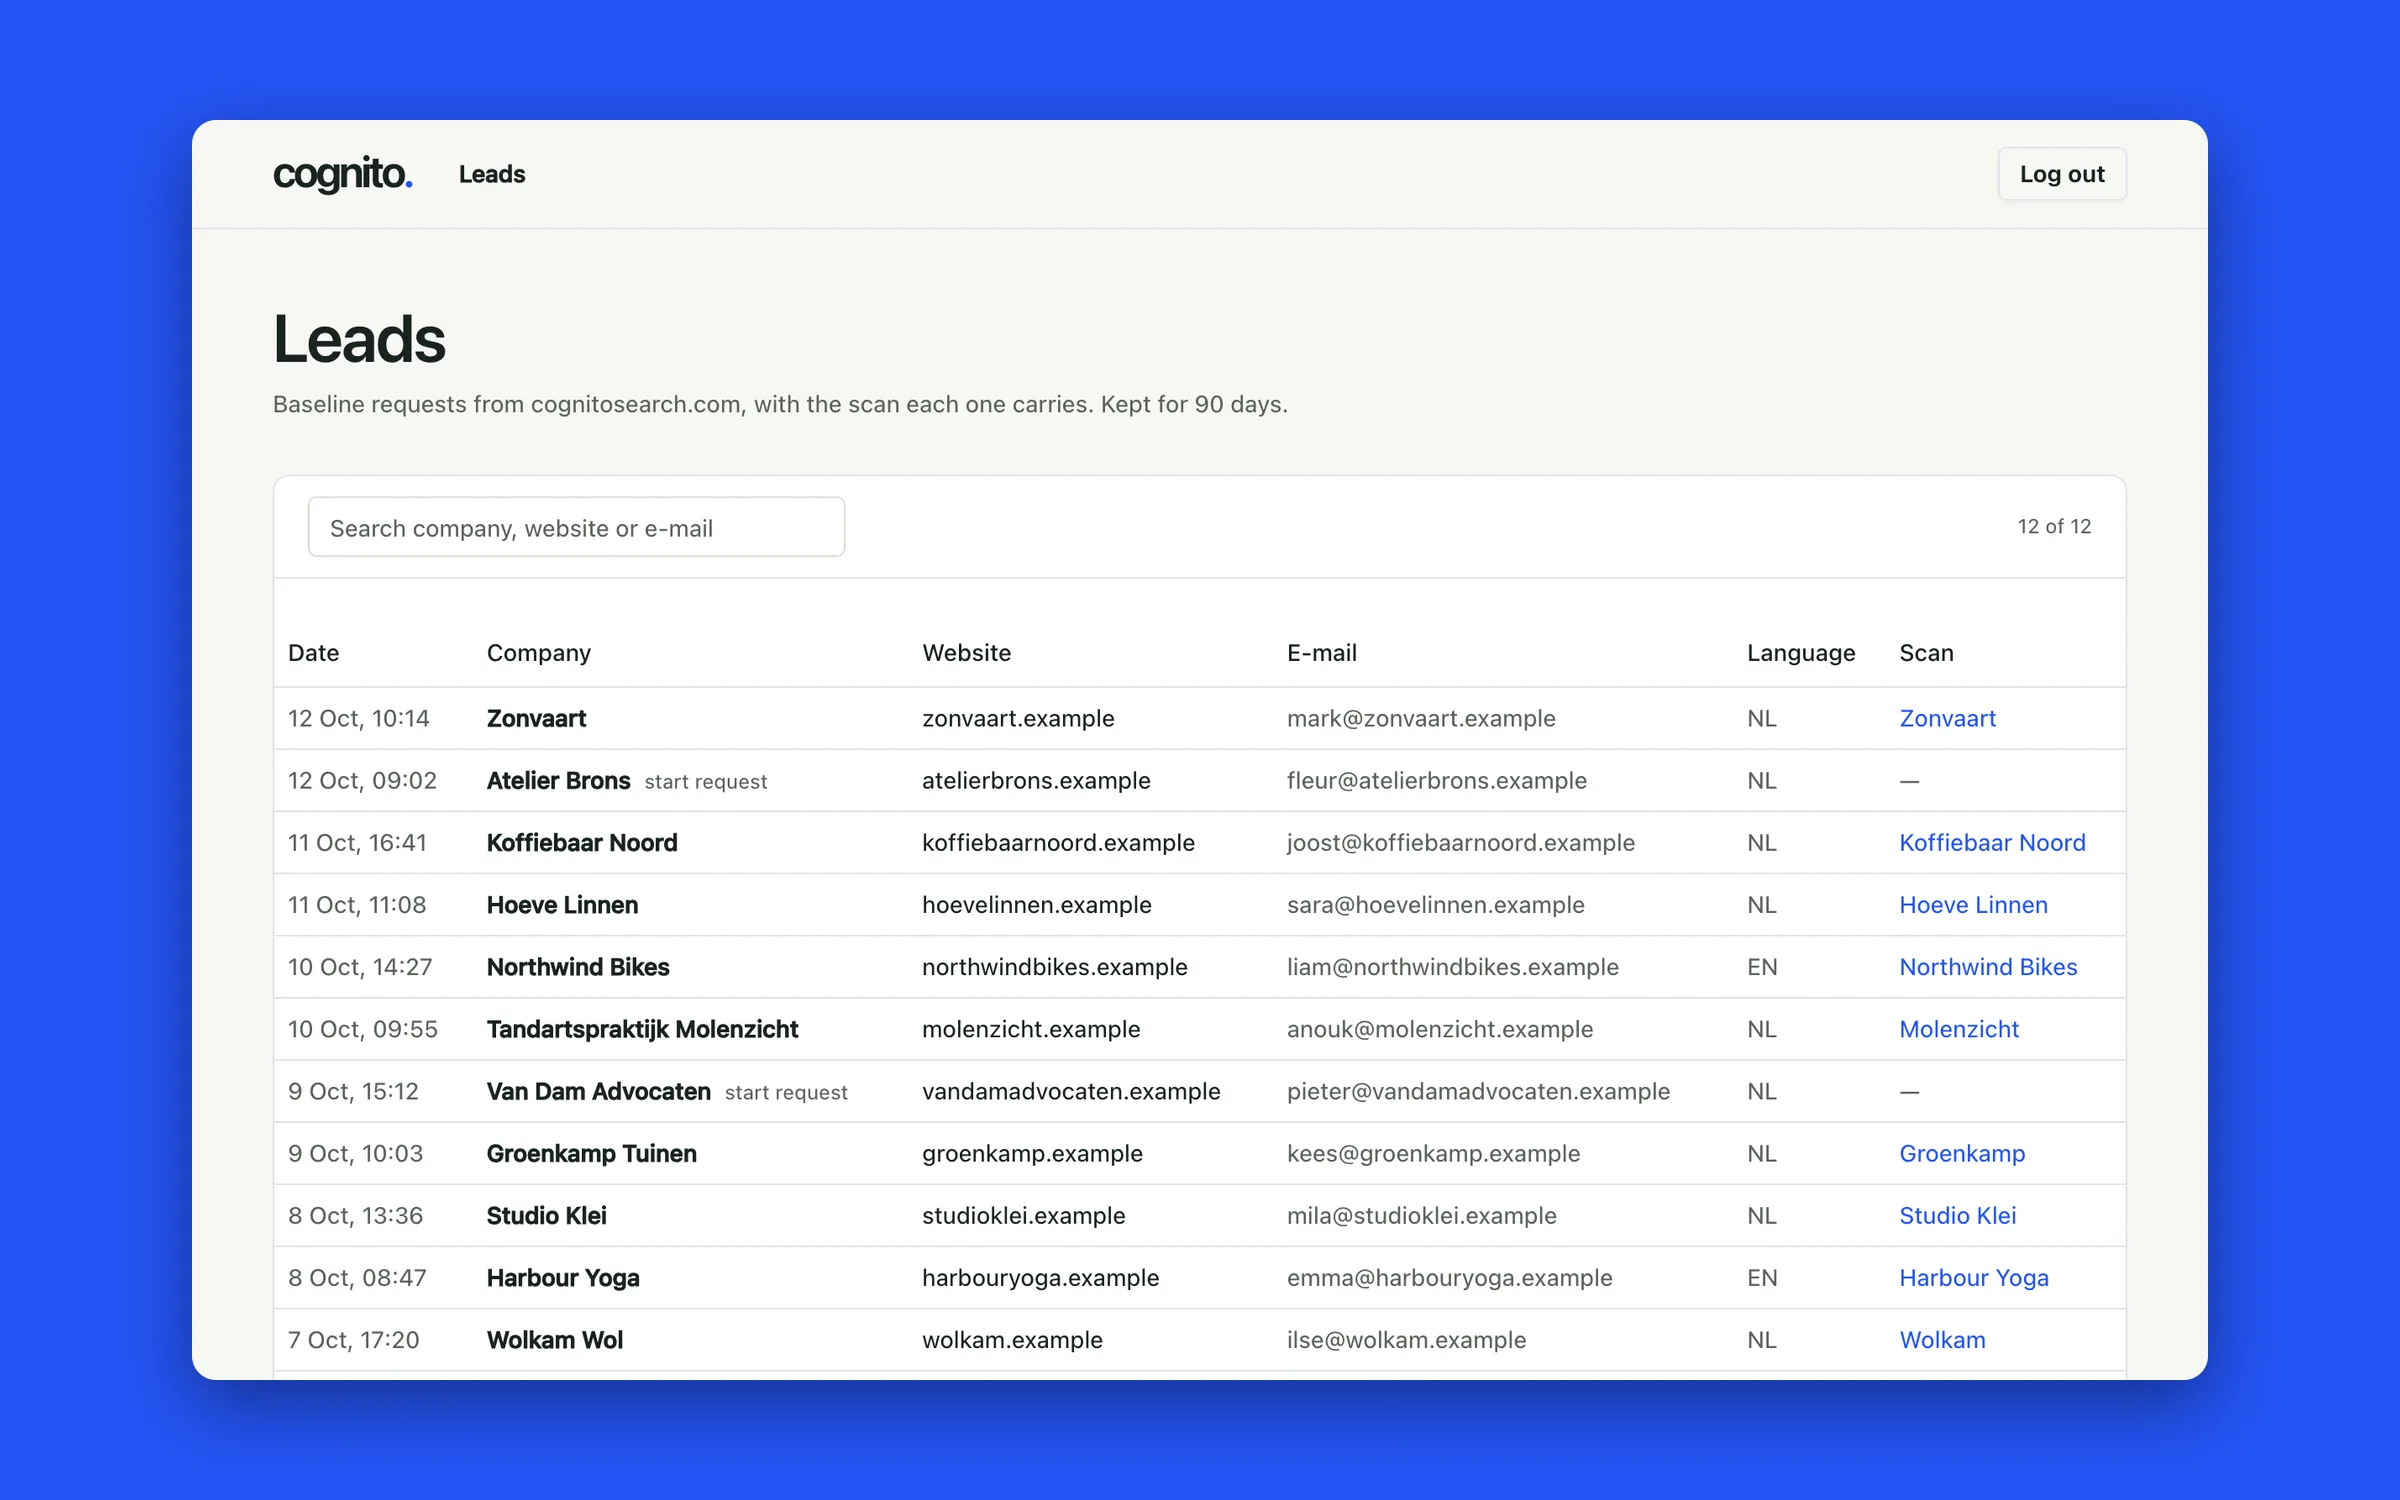2400x1500 pixels.
Task: Open the Harbour Yoga scan link
Action: click(x=1974, y=1277)
